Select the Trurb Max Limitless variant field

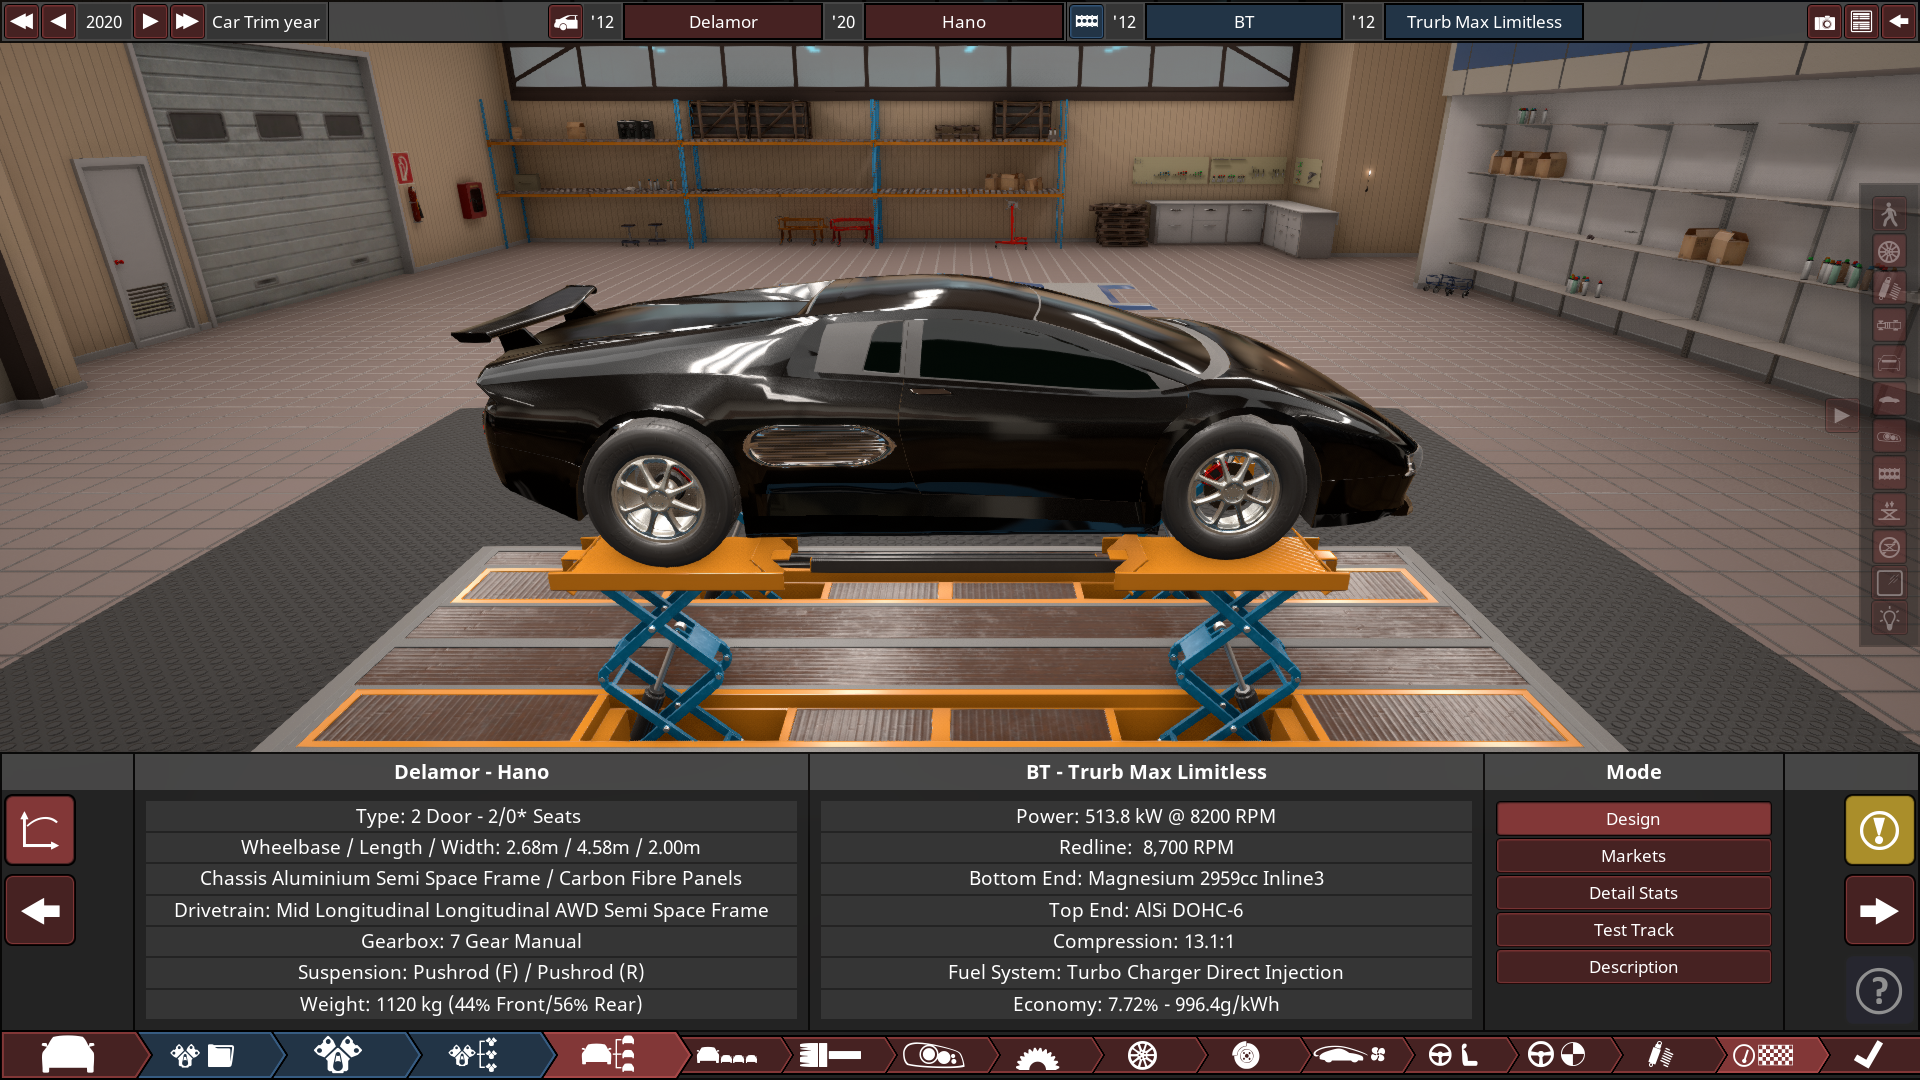(1483, 22)
